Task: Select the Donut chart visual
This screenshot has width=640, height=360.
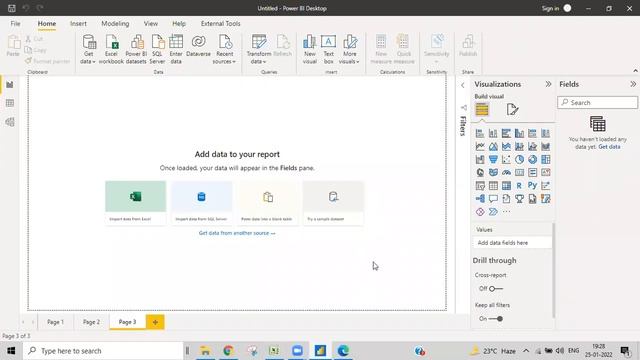Action: tap(532, 160)
